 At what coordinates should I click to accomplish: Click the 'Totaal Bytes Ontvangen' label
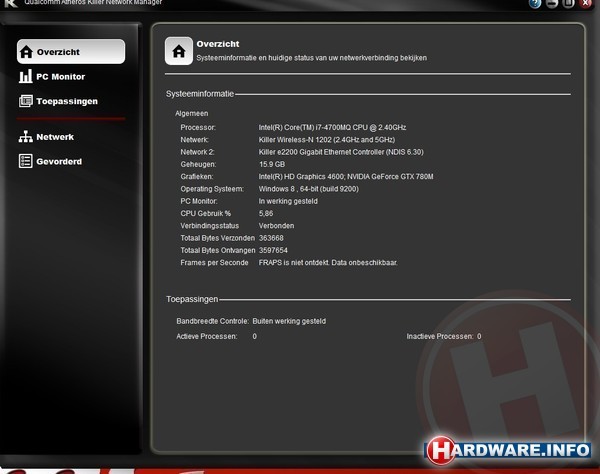tap(218, 250)
